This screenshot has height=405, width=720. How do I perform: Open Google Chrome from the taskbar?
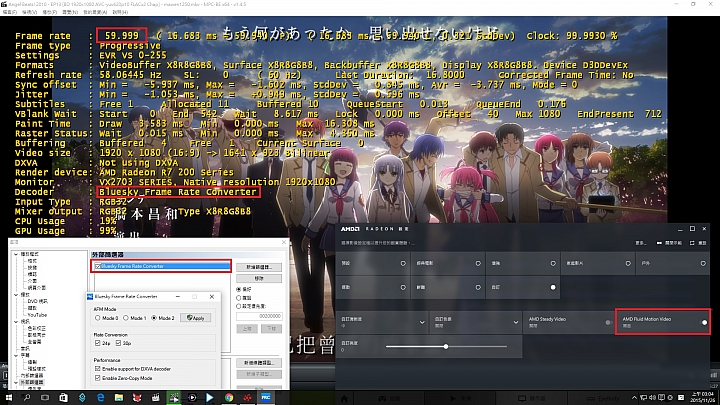[229, 398]
